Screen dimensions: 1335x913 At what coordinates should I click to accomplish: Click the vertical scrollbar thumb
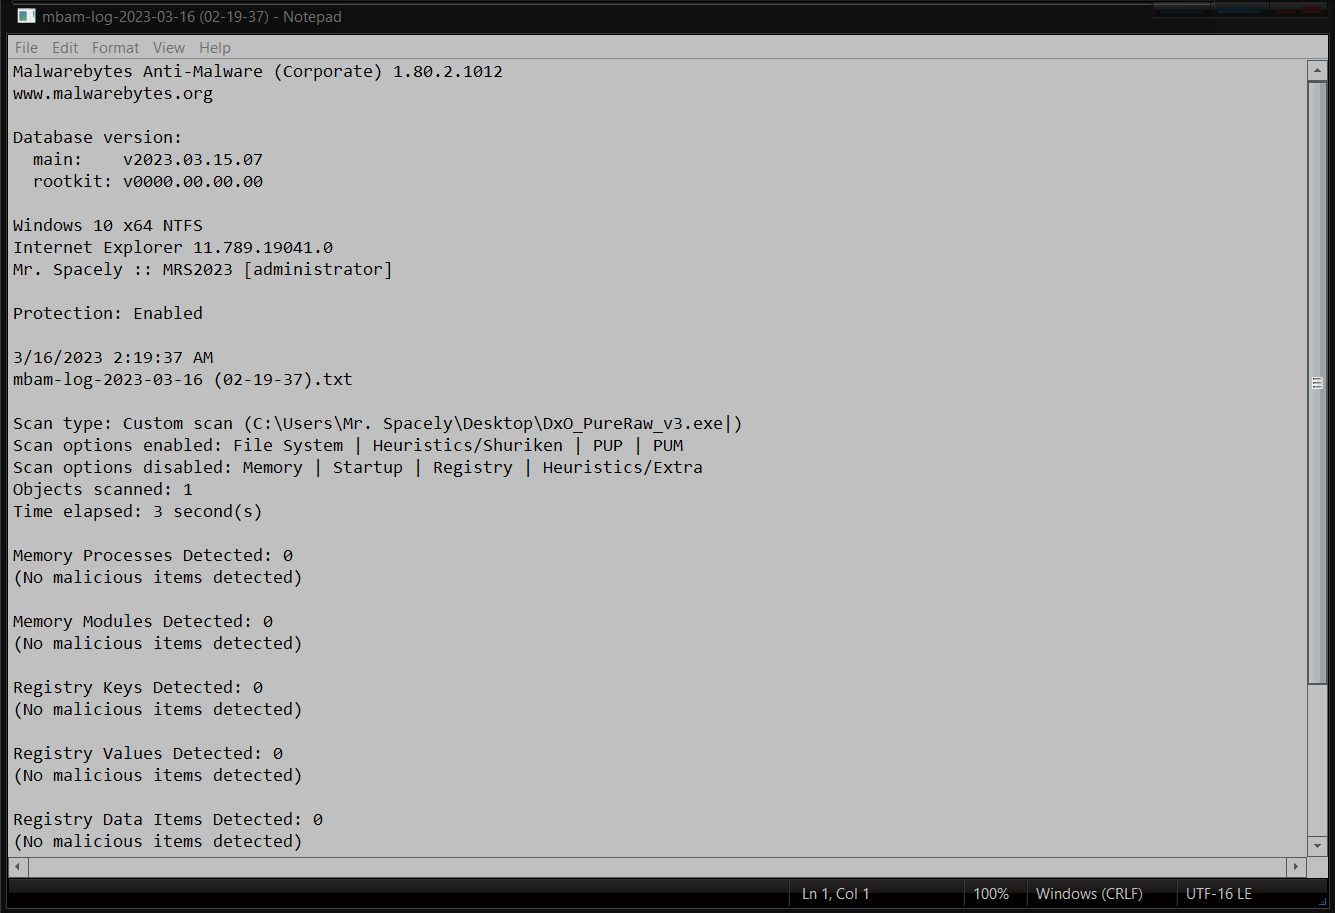coord(1317,383)
